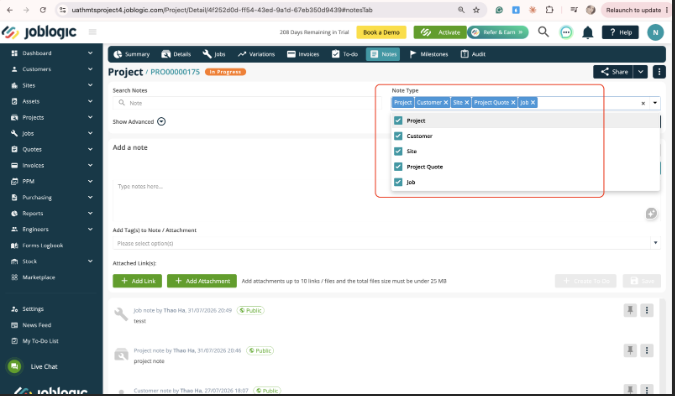Switch to the Details tab

[176, 54]
